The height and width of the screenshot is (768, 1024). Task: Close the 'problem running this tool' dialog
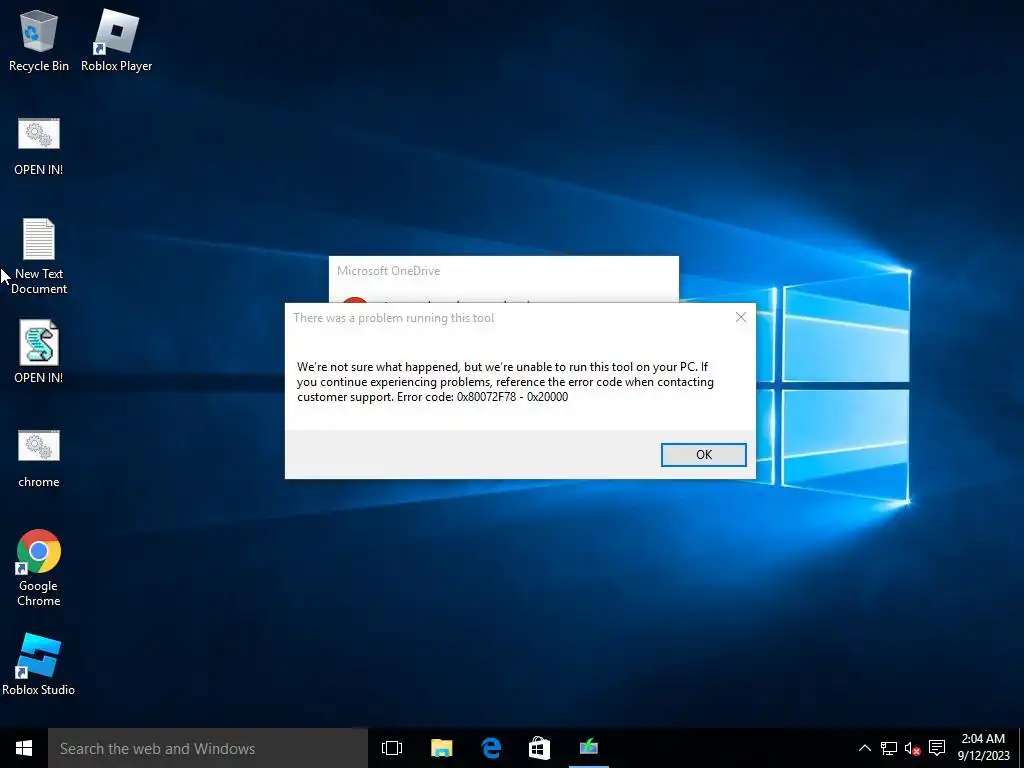(x=741, y=317)
